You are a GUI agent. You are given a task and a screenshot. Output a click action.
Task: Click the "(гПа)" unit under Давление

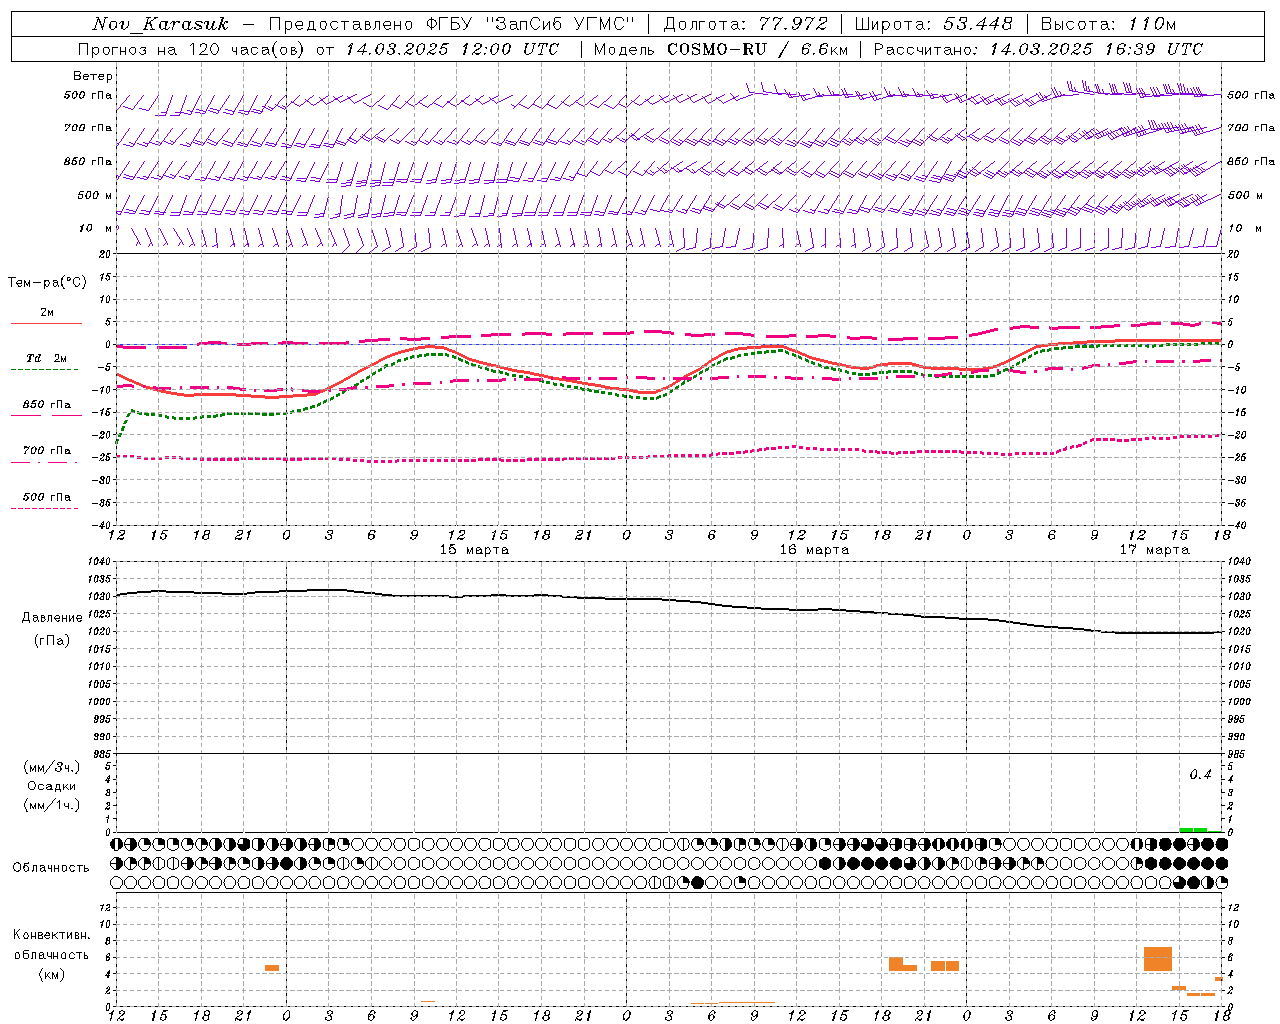52,641
